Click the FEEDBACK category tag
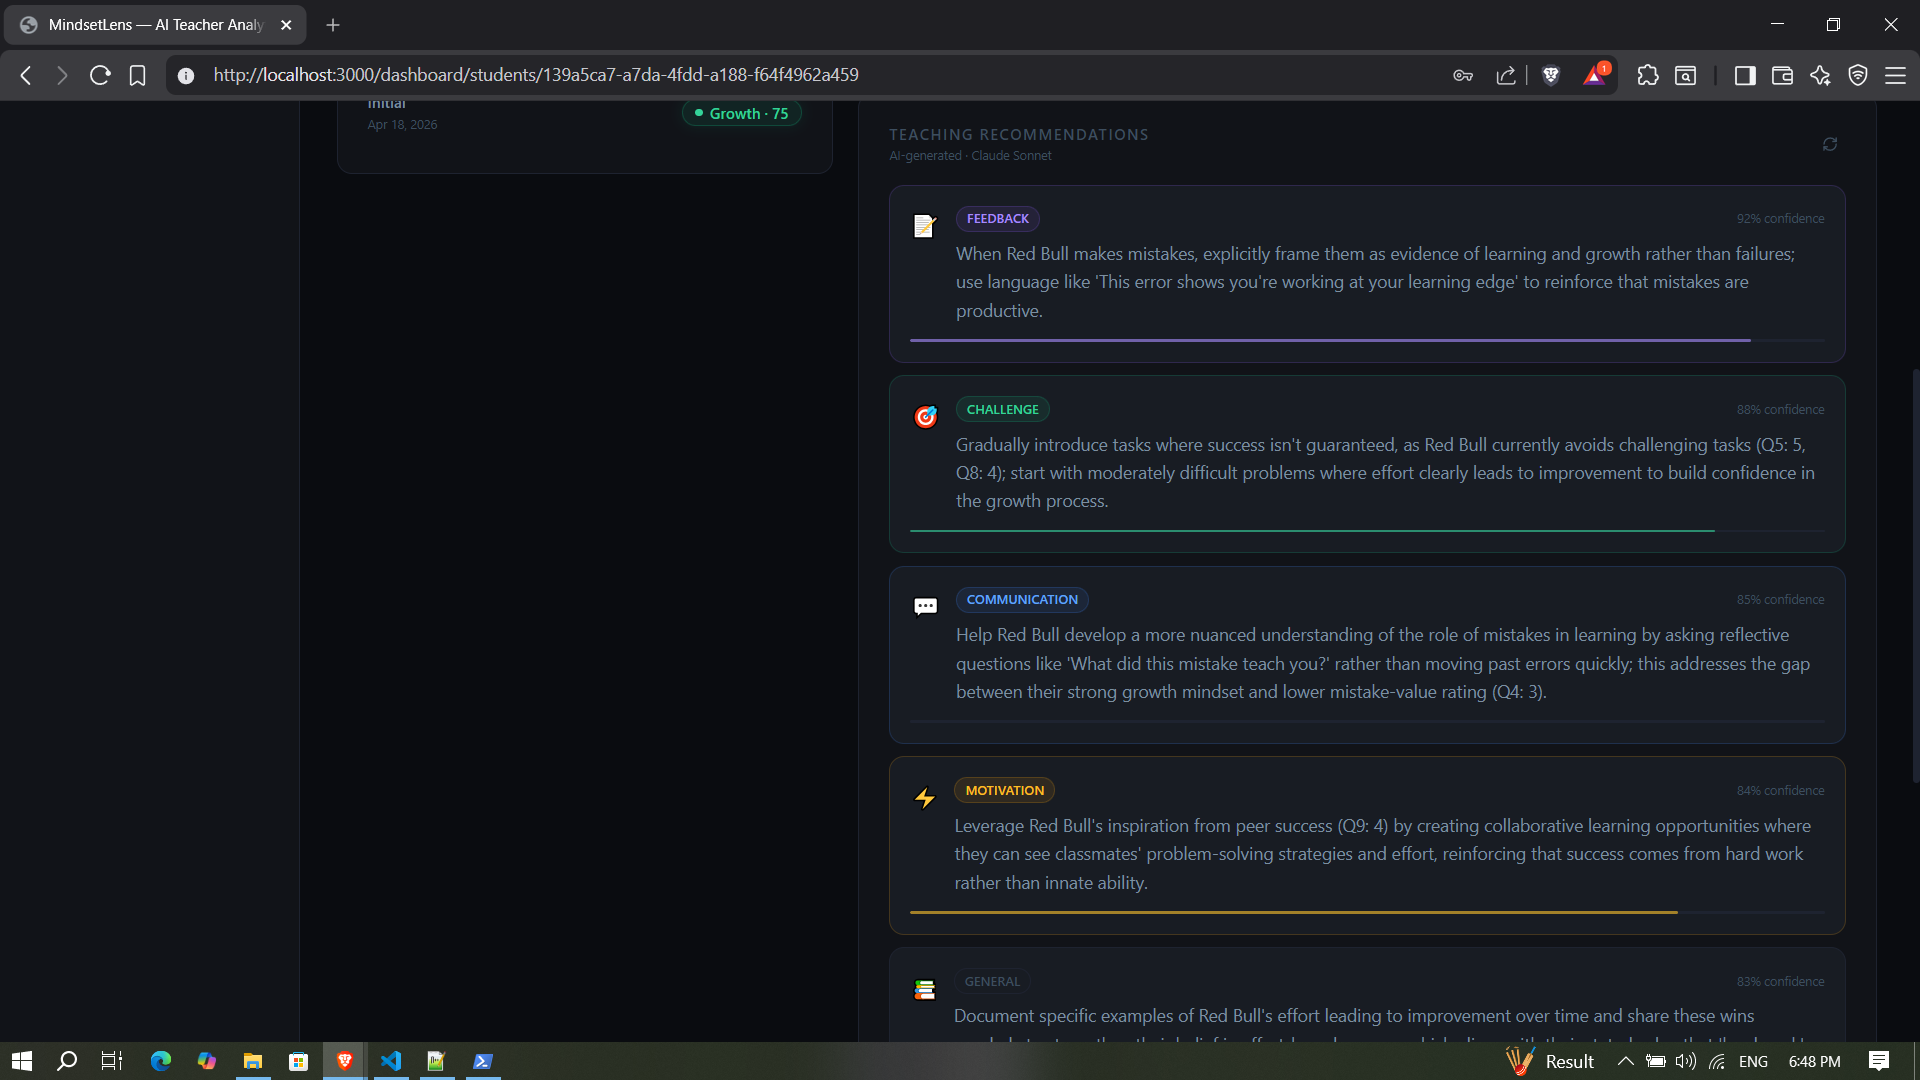1920x1080 pixels. coord(997,219)
